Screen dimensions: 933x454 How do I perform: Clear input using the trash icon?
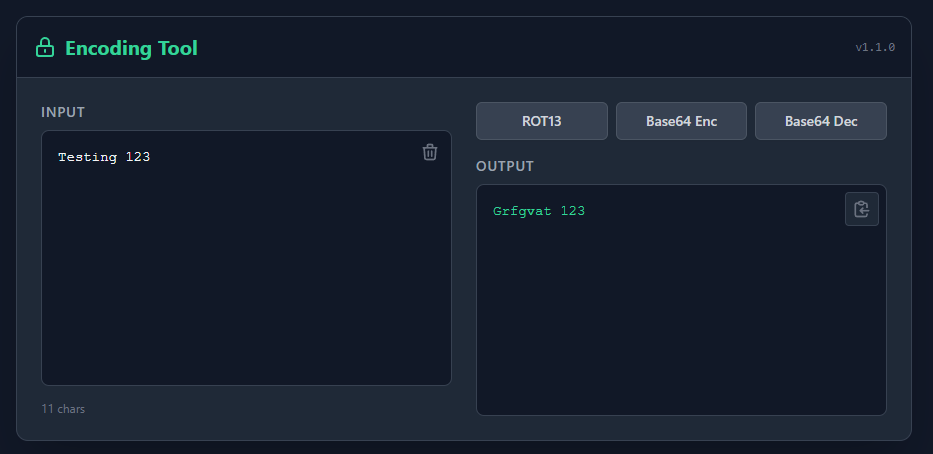[430, 152]
